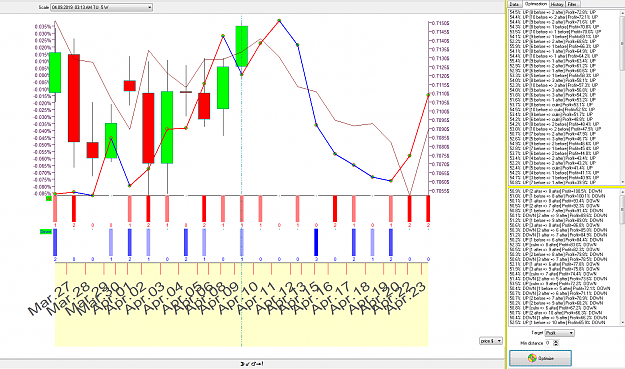Viewport: 625px width, 369px height.
Task: Click the Optimize button
Action: click(540, 358)
